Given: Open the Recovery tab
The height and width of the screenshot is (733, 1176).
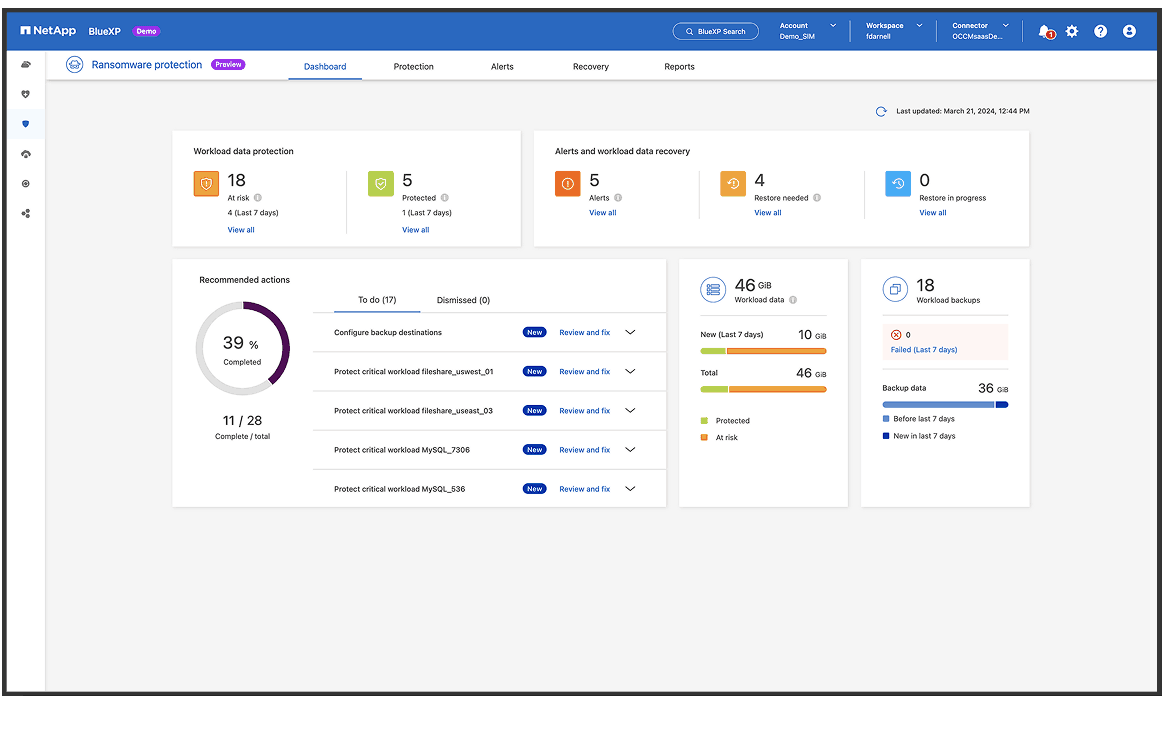Looking at the screenshot, I should [x=591, y=67].
